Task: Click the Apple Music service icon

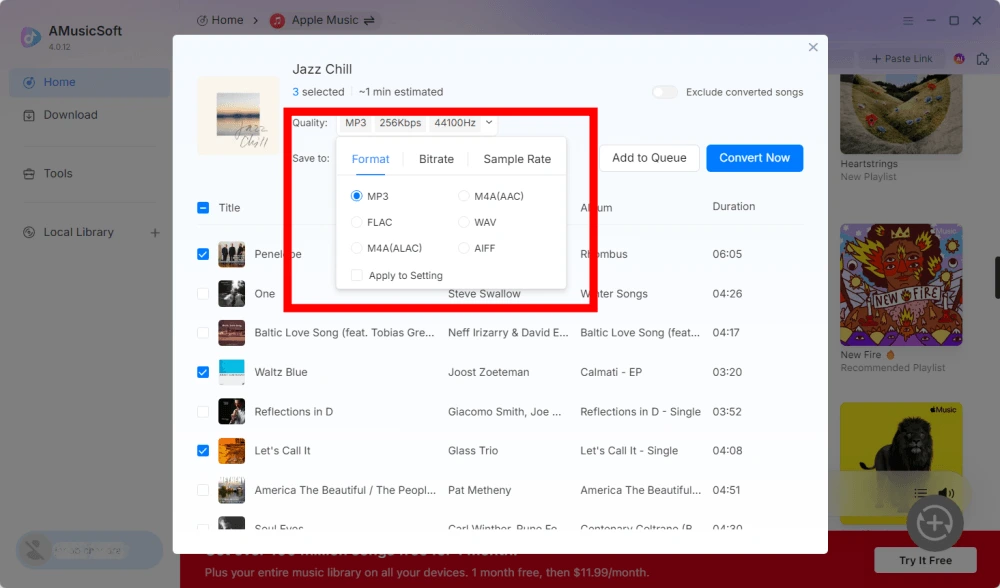Action: tap(277, 21)
